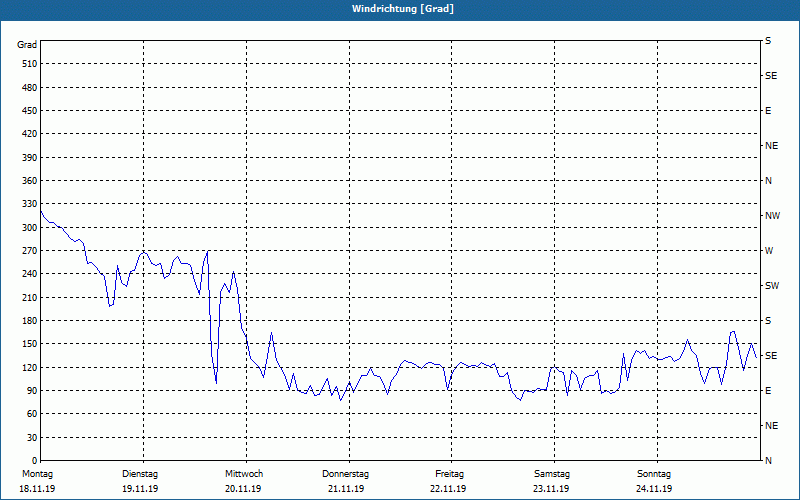Select the y-axis tick label 240
The image size is (800, 500).
pyautogui.click(x=29, y=274)
